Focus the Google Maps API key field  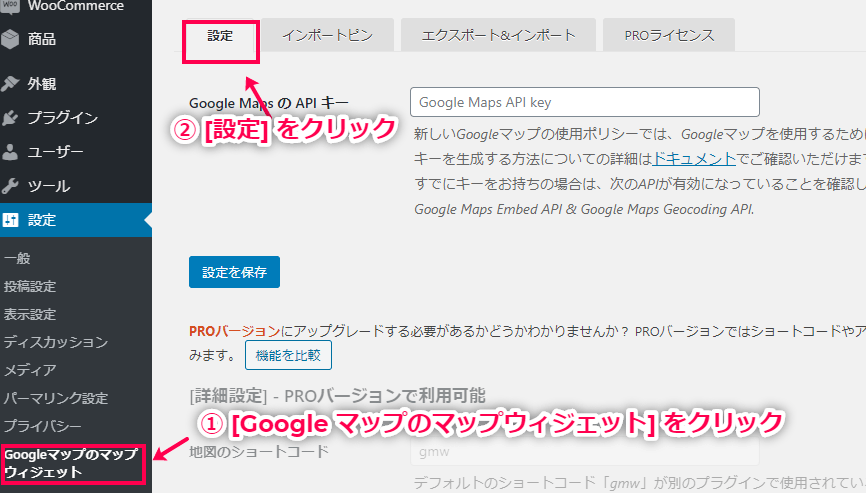pyautogui.click(x=584, y=102)
